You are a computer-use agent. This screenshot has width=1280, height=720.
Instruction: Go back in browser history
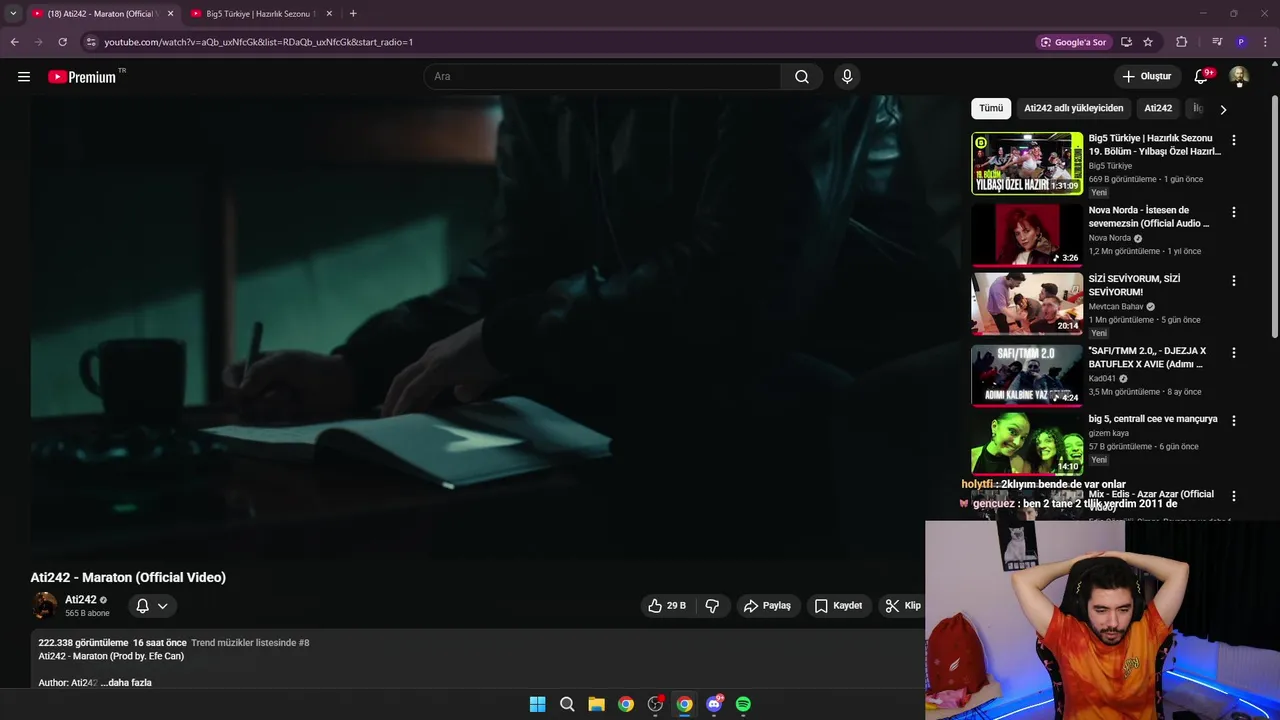[x=14, y=42]
